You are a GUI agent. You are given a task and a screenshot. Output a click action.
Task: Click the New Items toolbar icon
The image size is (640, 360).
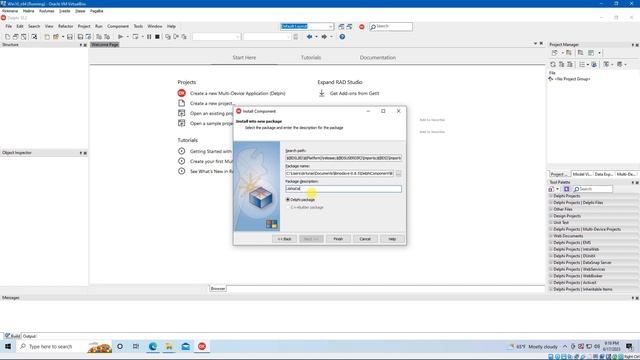tap(47, 37)
